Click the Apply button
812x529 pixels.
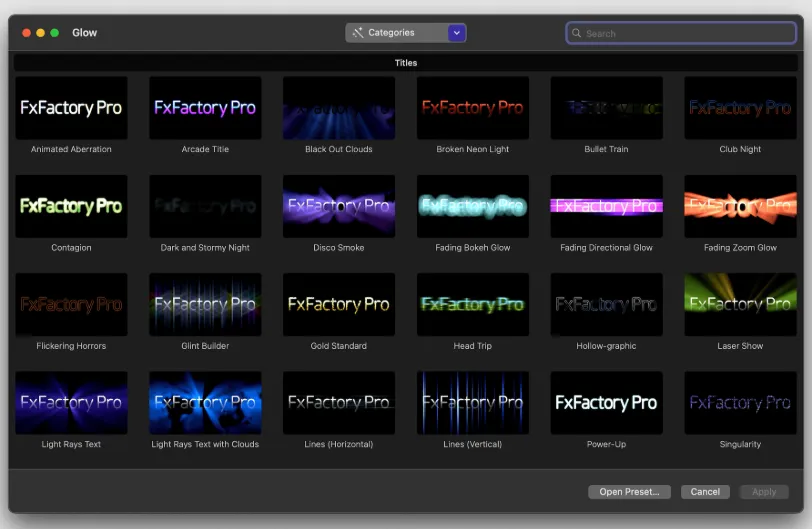[764, 492]
